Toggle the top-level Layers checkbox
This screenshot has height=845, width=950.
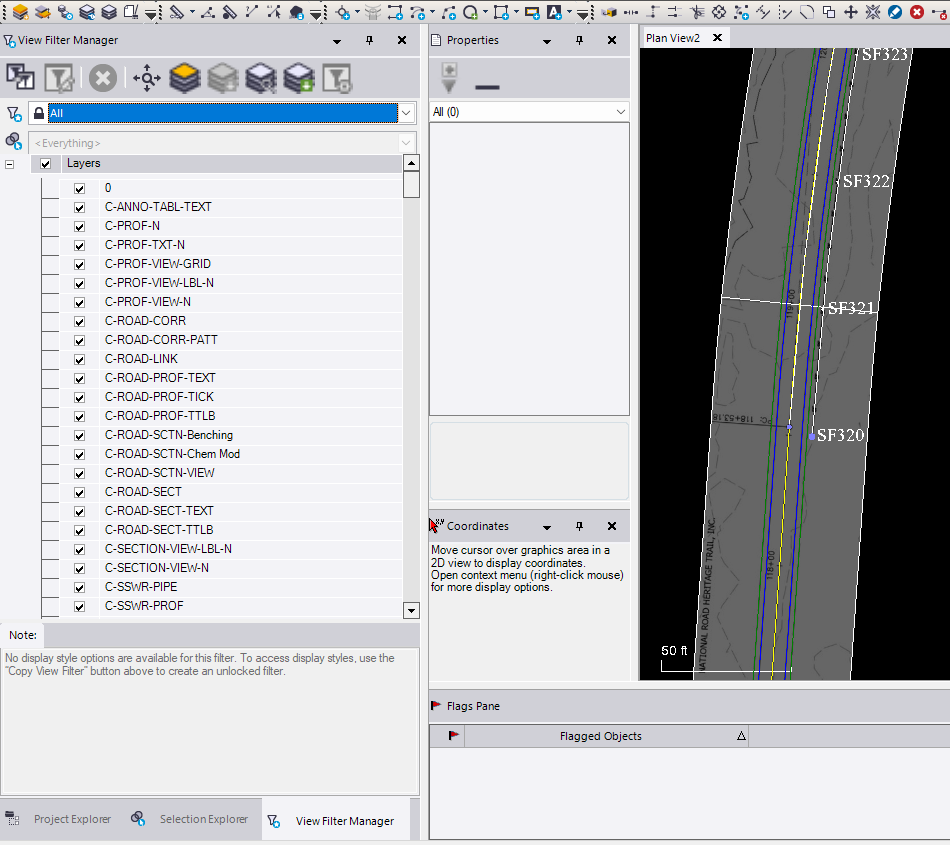tap(45, 163)
